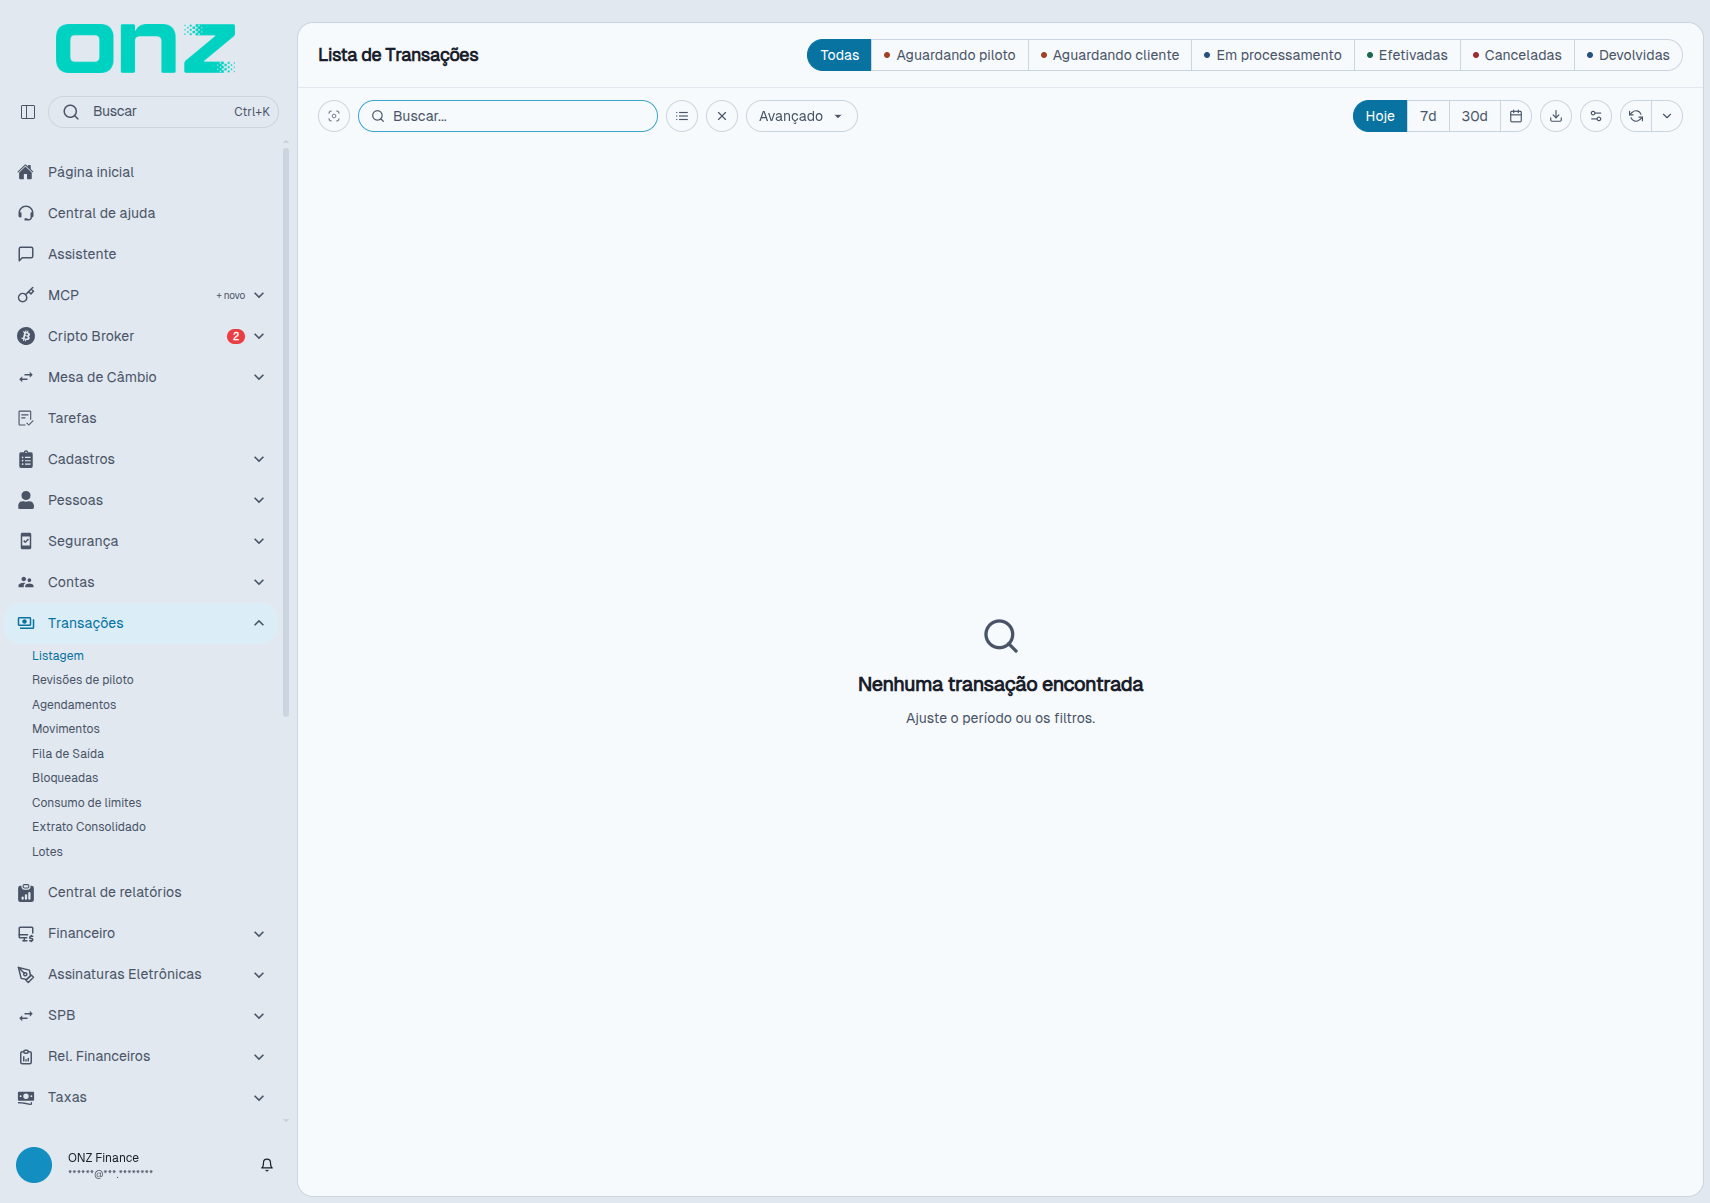1710x1203 pixels.
Task: Open Agendamentos submenu link
Action: pos(74,705)
